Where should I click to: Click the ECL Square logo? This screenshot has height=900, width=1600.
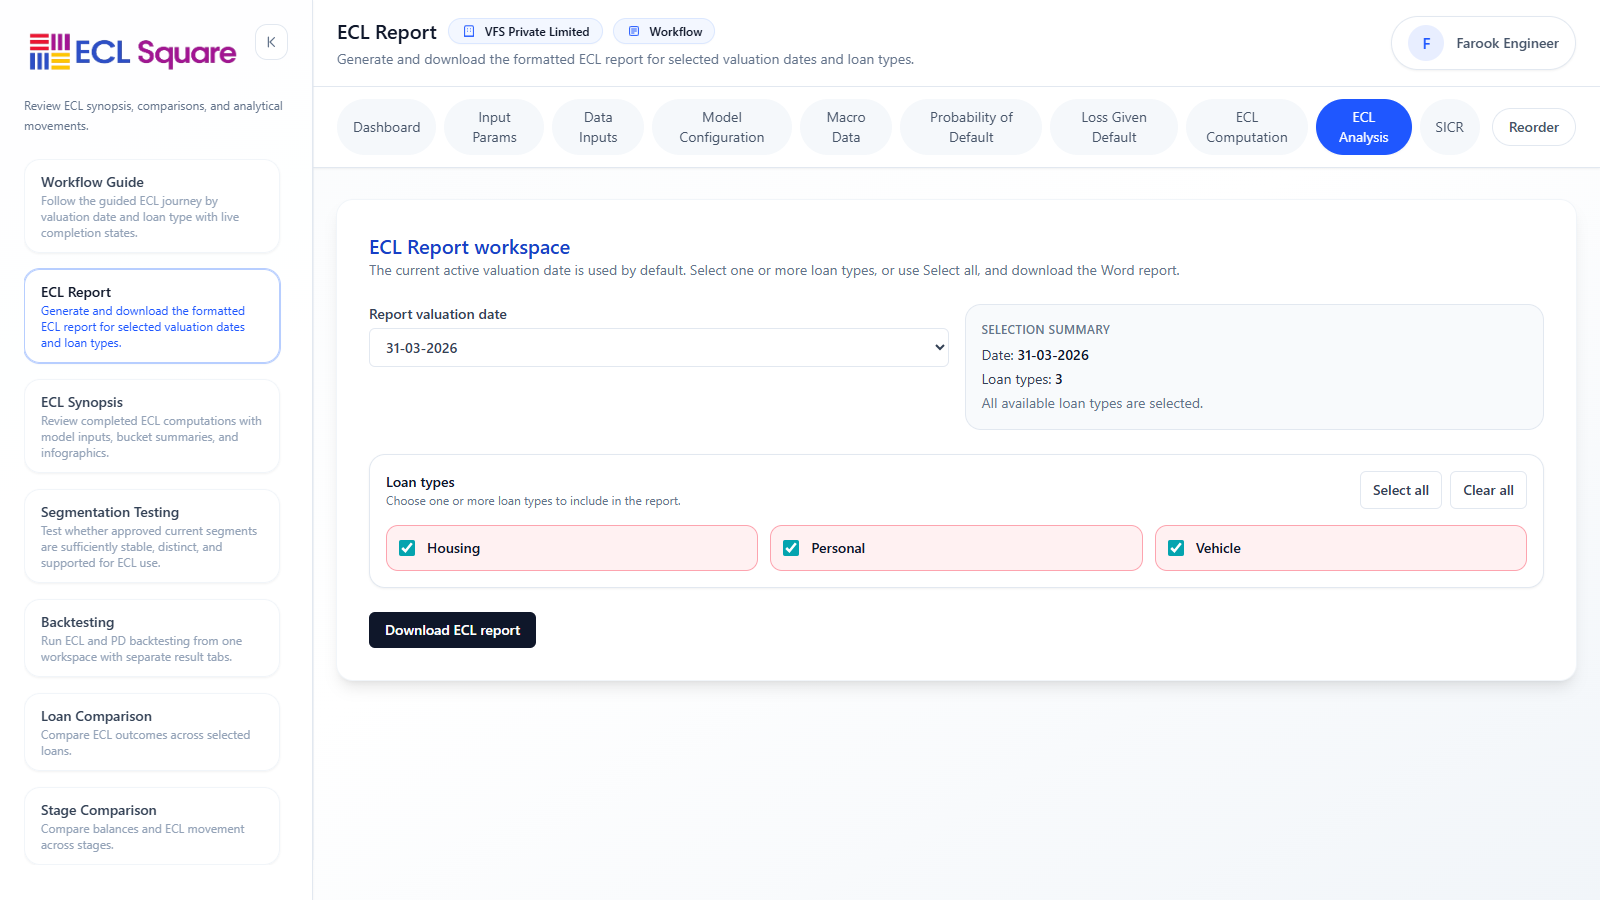133,52
